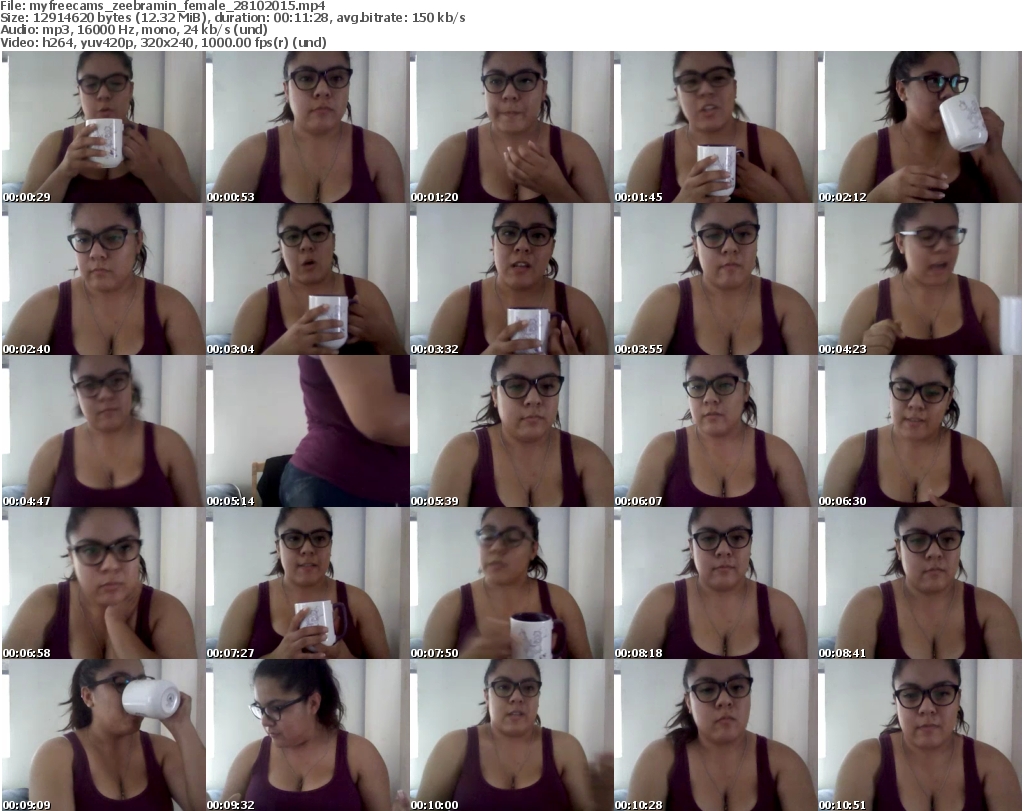Open the 00:04:47 preview frame
The width and height of the screenshot is (1024, 811).
pyautogui.click(x=103, y=432)
